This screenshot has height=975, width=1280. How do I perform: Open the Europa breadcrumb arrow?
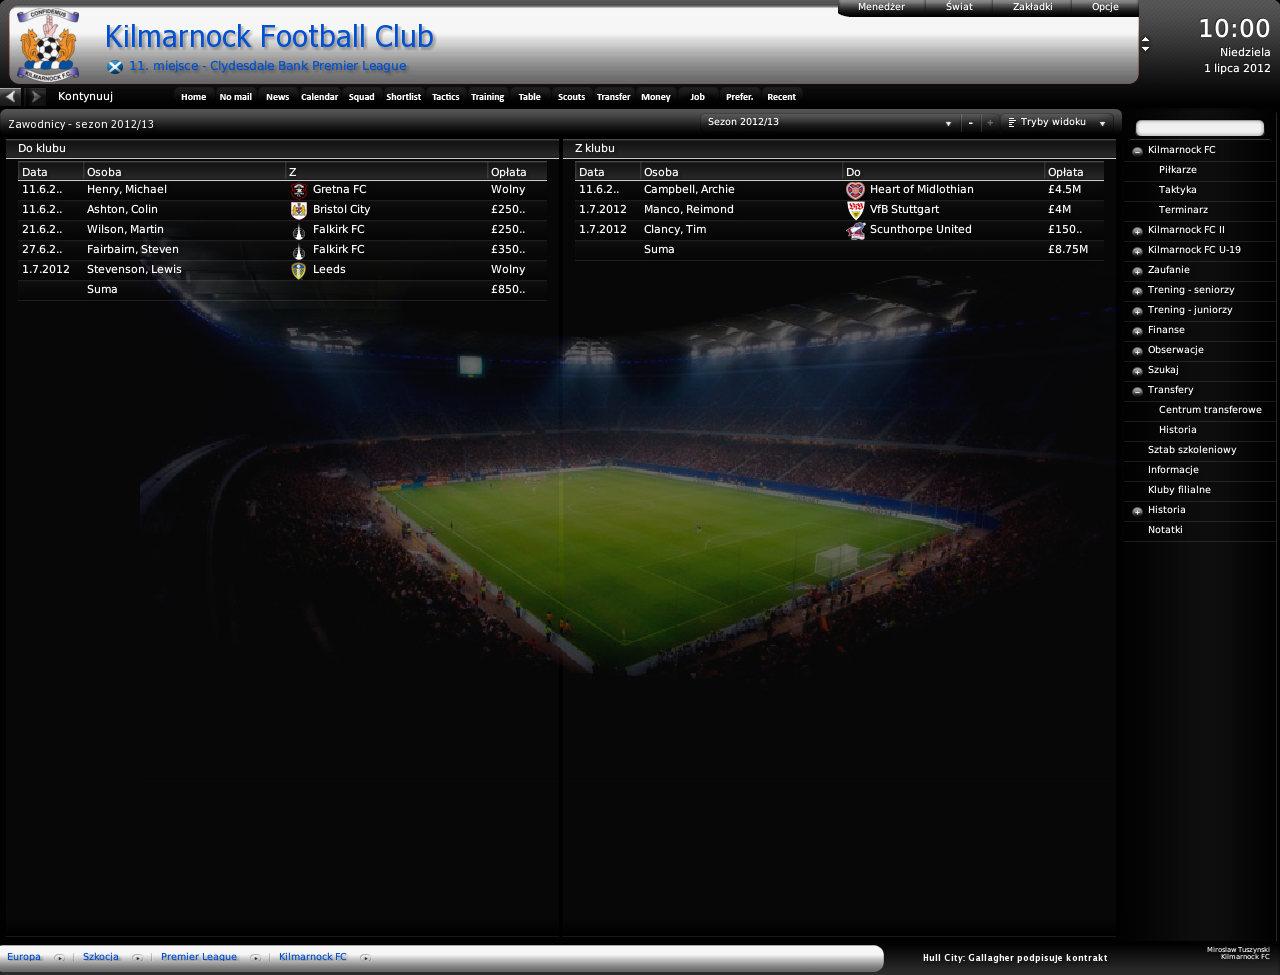click(x=60, y=958)
